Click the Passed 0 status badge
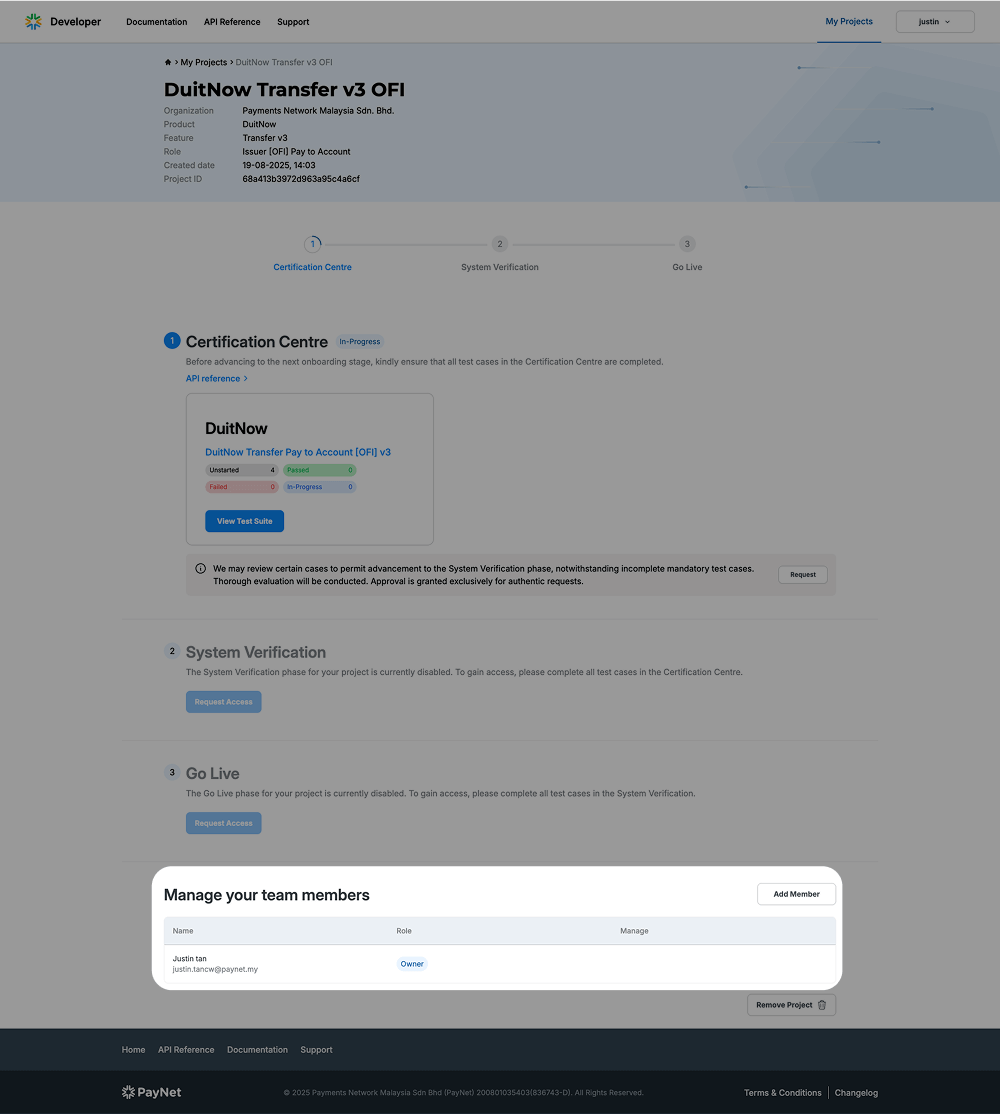1000x1114 pixels. click(320, 470)
